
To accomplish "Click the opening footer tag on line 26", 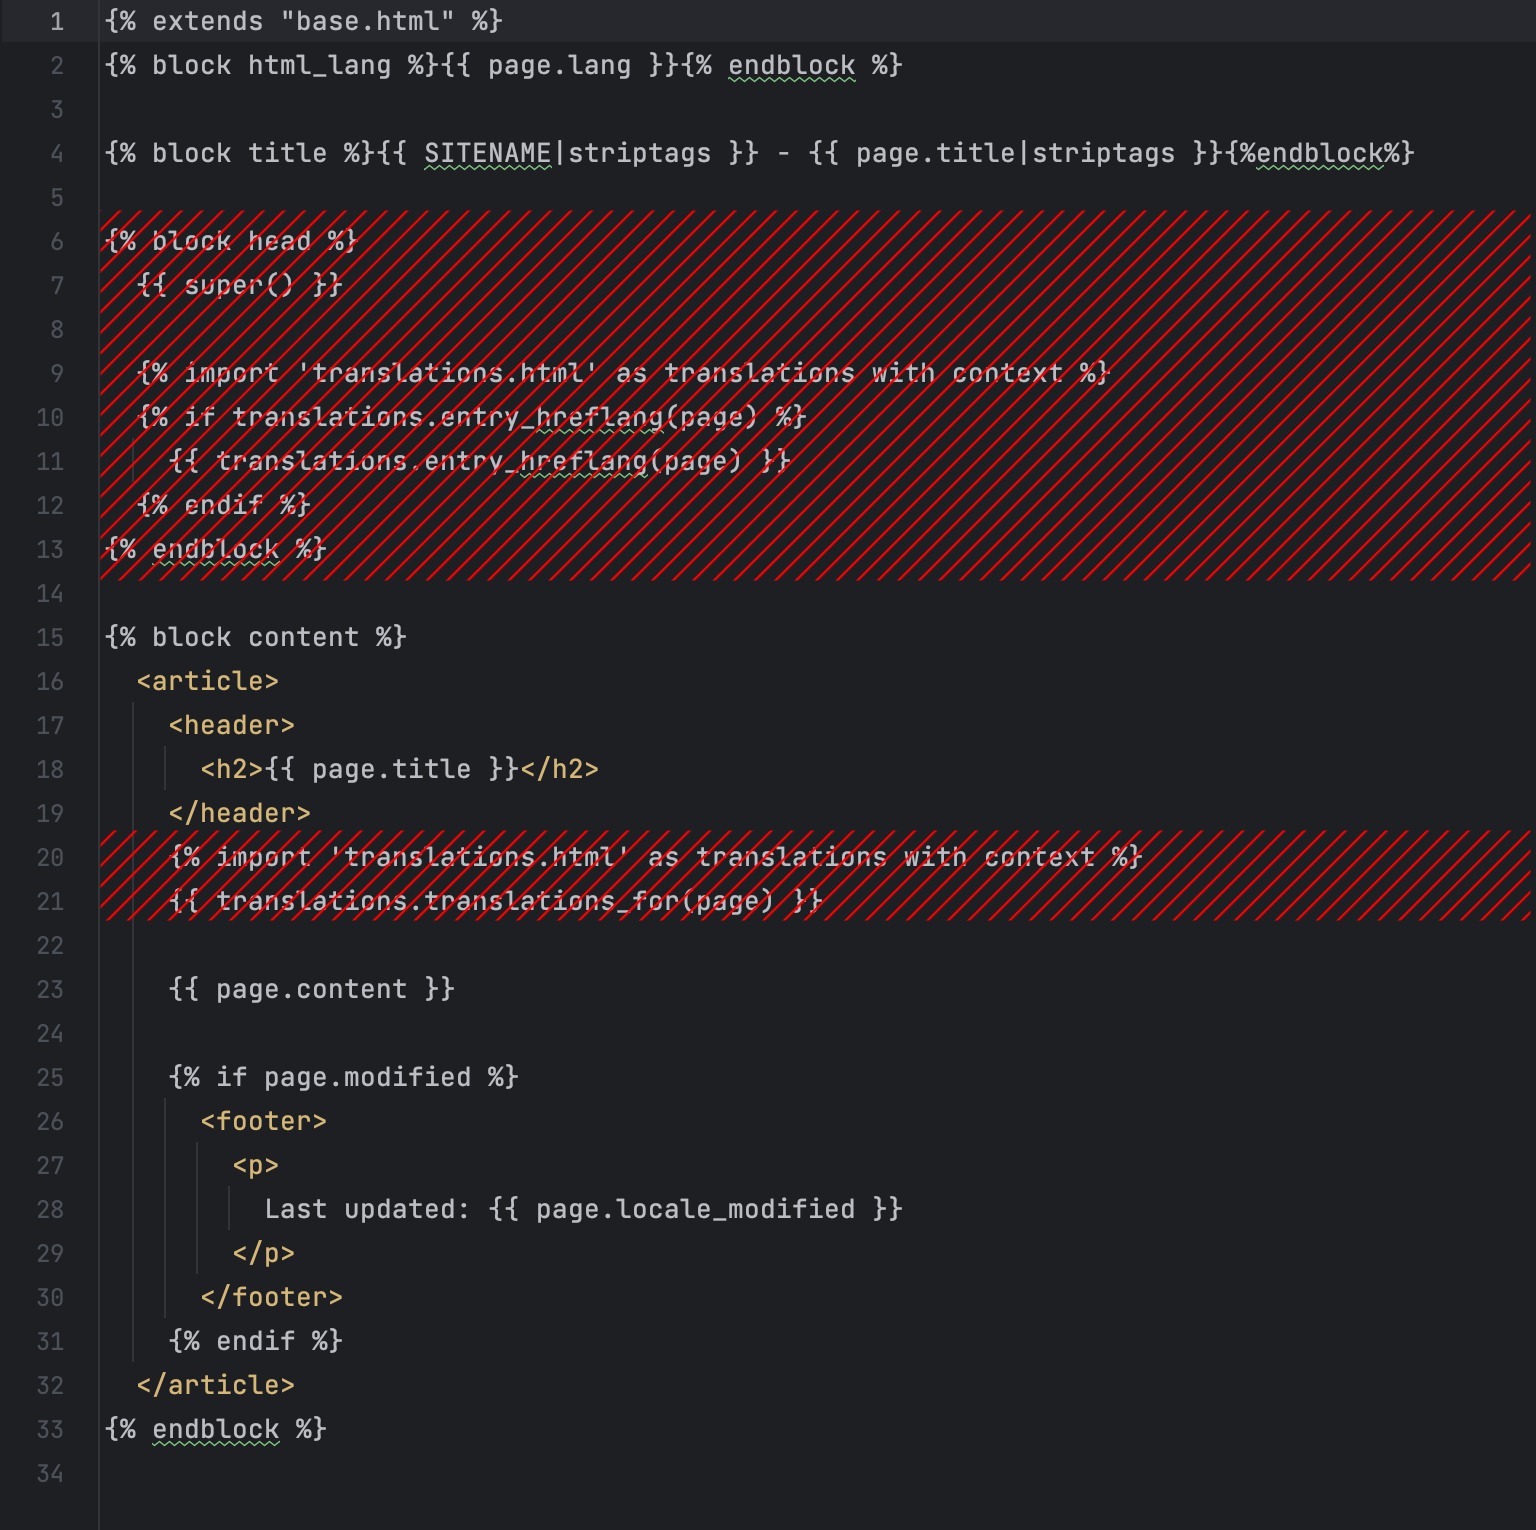I will point(264,1122).
